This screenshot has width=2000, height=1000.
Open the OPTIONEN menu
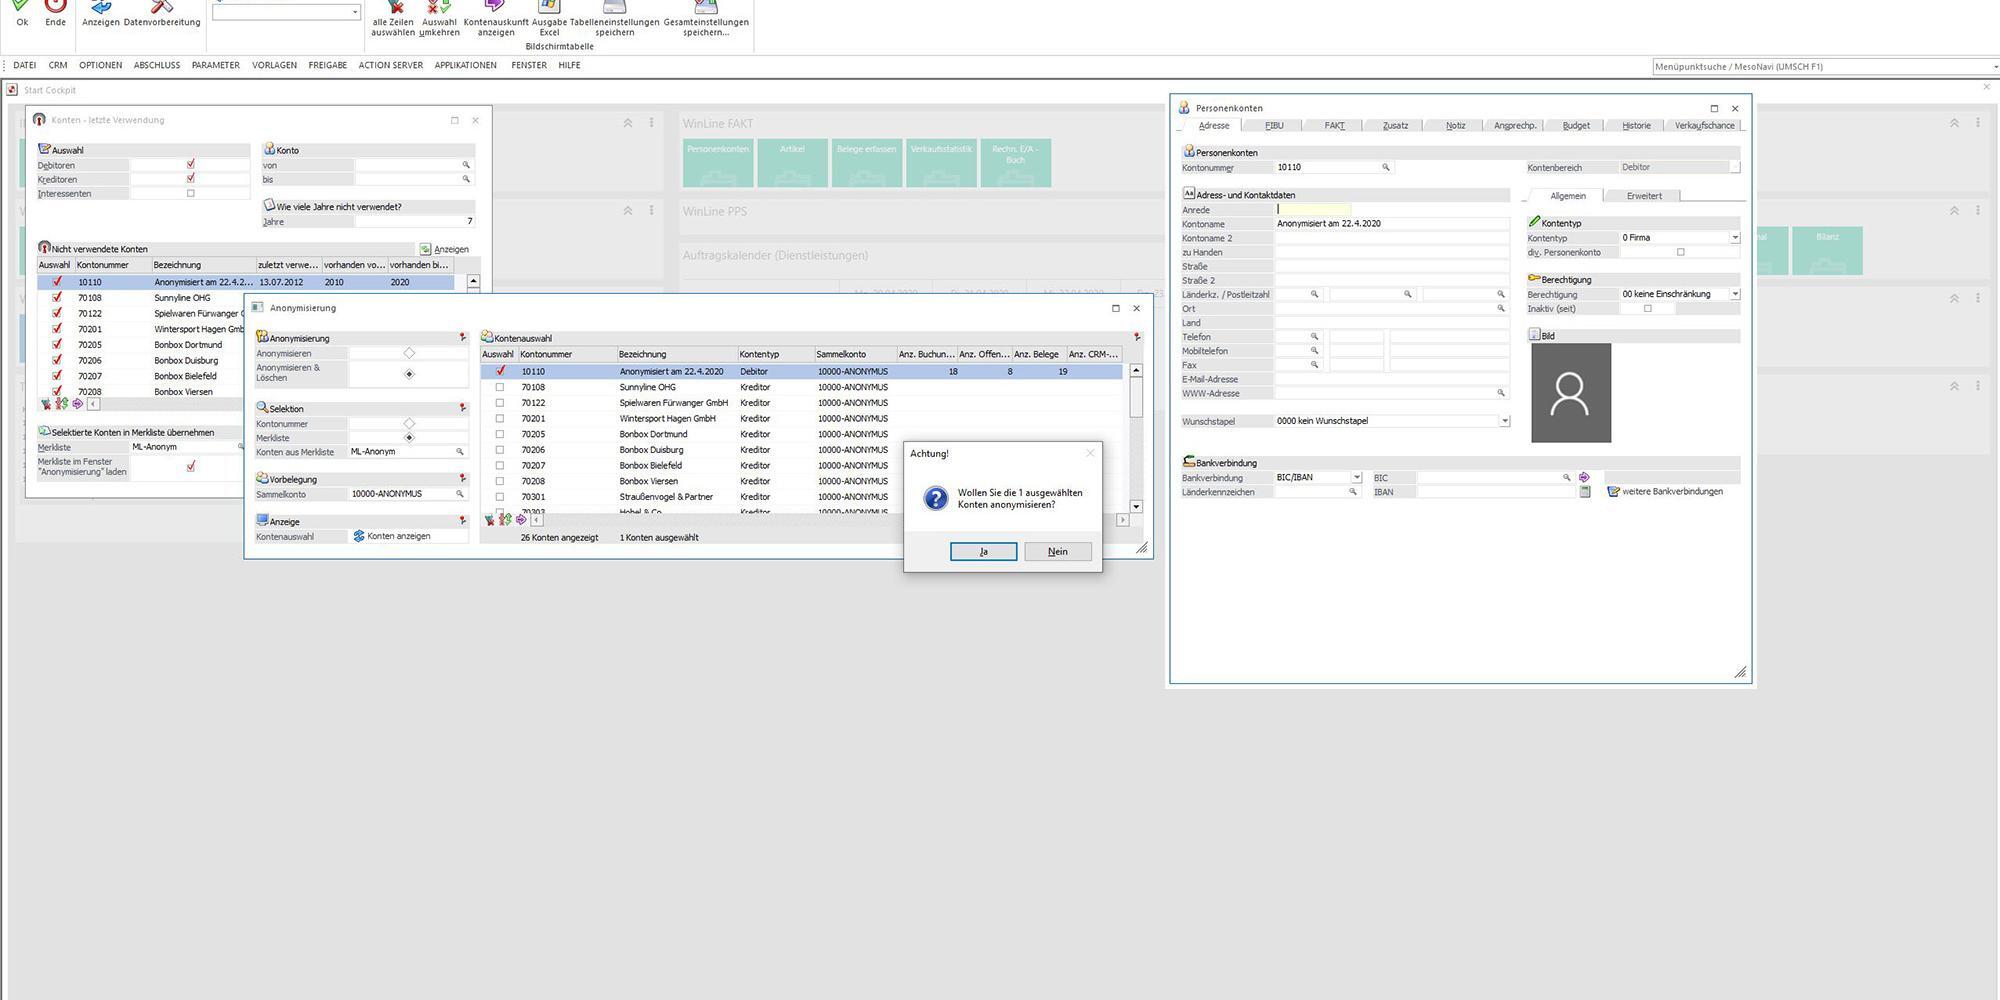coord(101,65)
